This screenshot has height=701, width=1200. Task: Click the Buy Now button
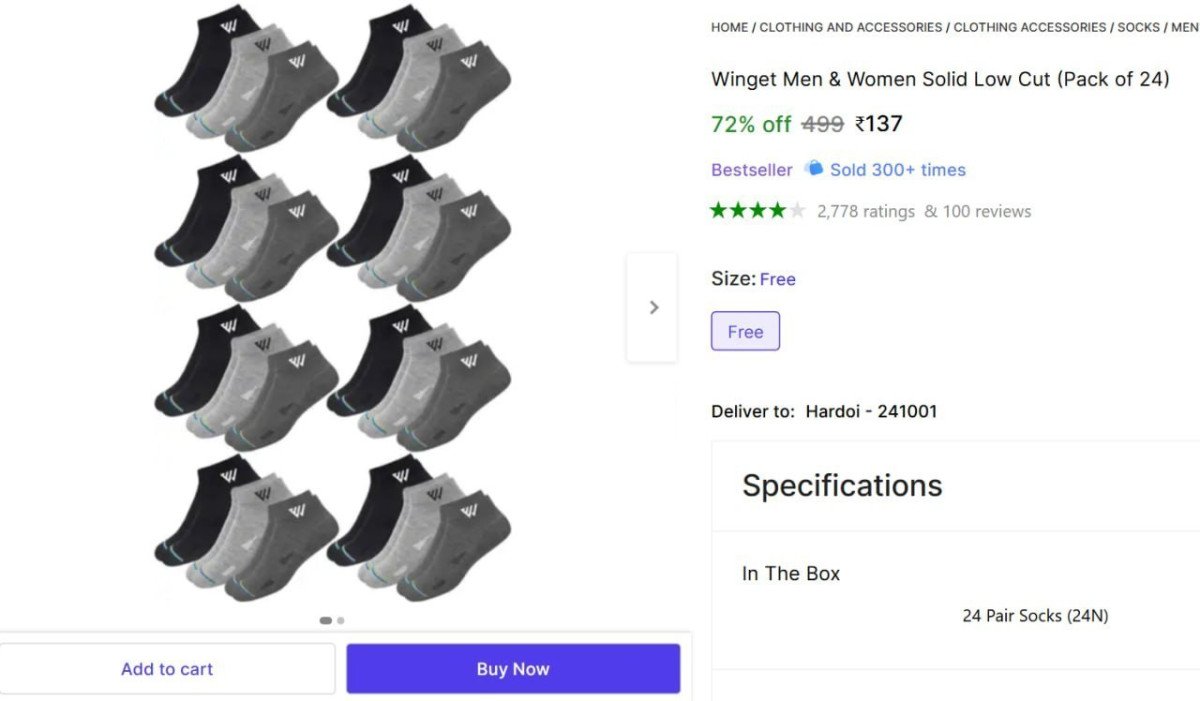(513, 668)
